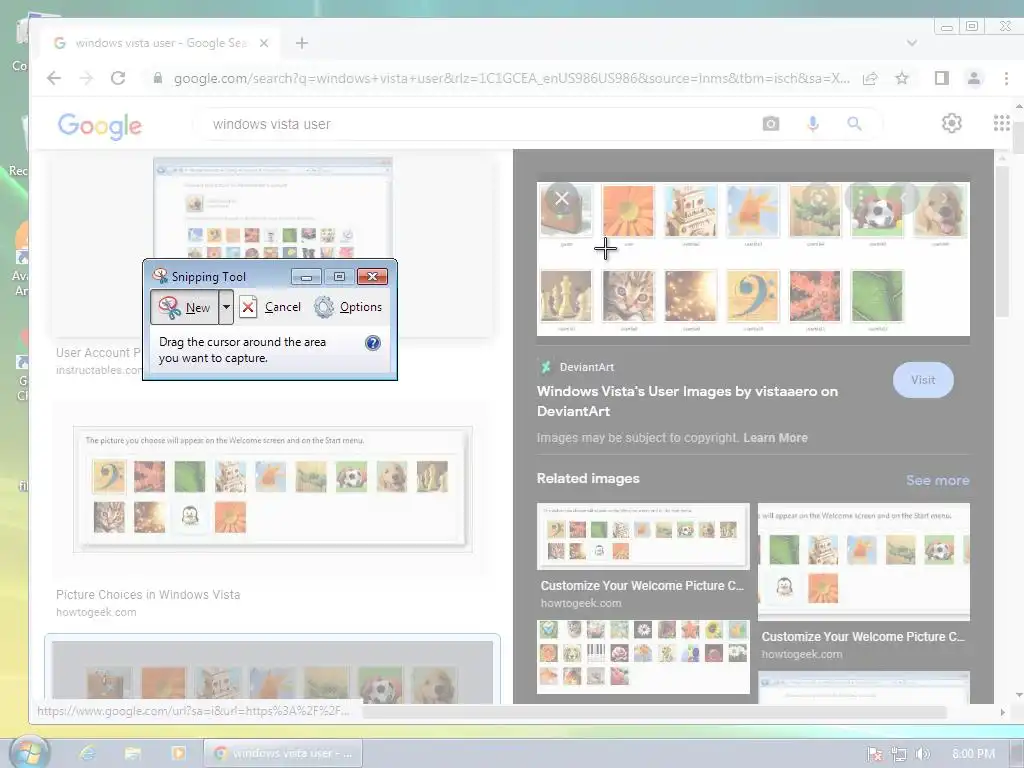Viewport: 1024px width, 768px height.
Task: Open first Customize Your Welcome Picture related image
Action: (643, 536)
